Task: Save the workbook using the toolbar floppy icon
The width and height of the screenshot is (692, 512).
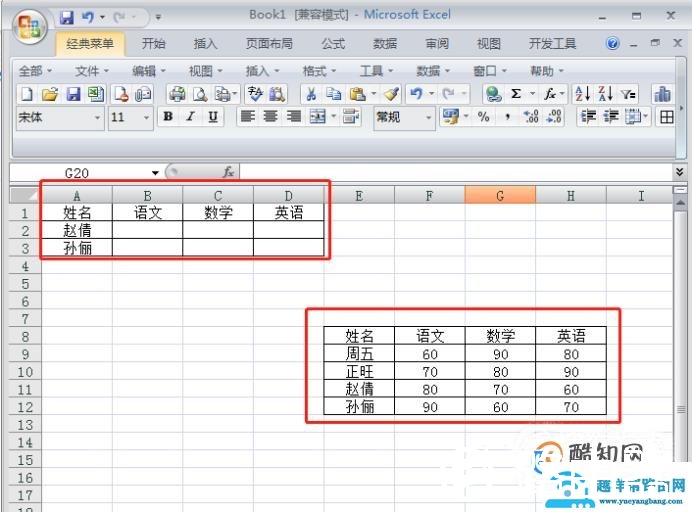Action: 73,94
